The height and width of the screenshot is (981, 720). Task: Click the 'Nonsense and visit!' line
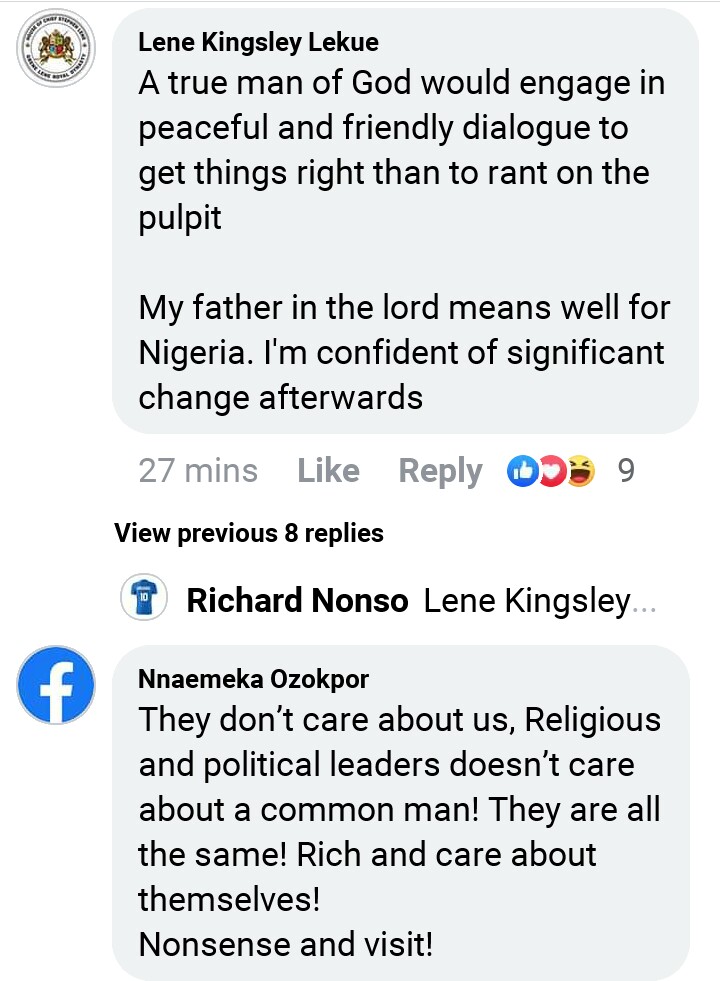(285, 943)
